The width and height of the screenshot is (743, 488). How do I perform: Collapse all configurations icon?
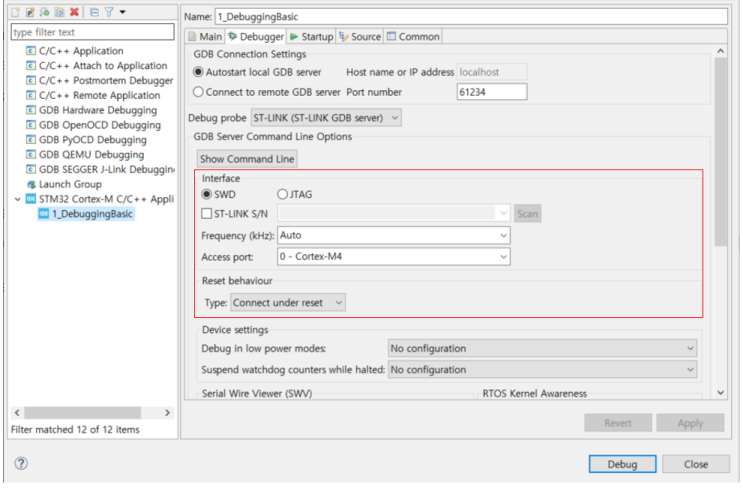pos(94,12)
